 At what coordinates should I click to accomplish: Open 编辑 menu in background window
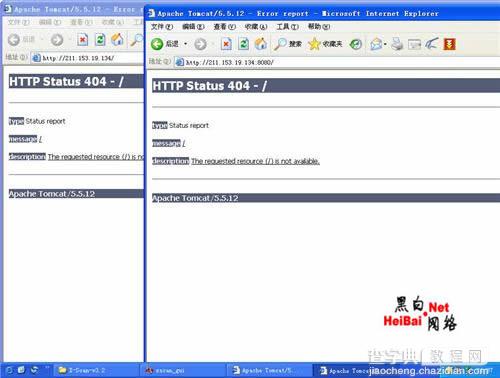[x=50, y=22]
